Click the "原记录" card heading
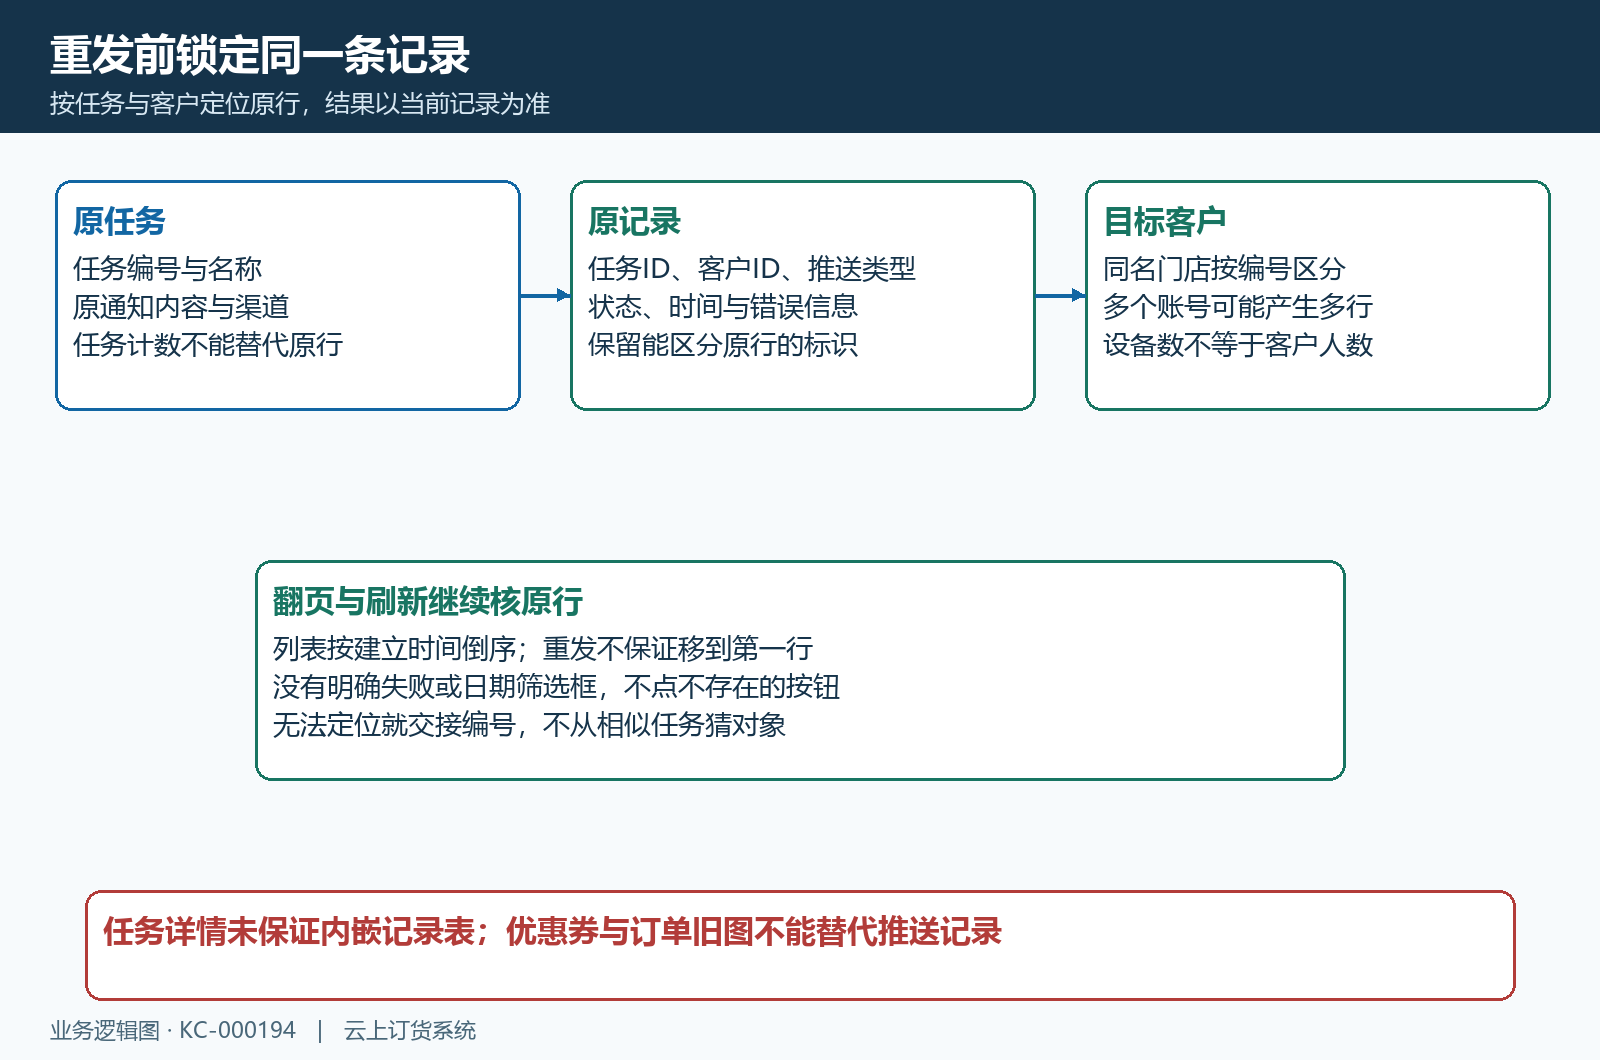1600x1060 pixels. pyautogui.click(x=634, y=221)
